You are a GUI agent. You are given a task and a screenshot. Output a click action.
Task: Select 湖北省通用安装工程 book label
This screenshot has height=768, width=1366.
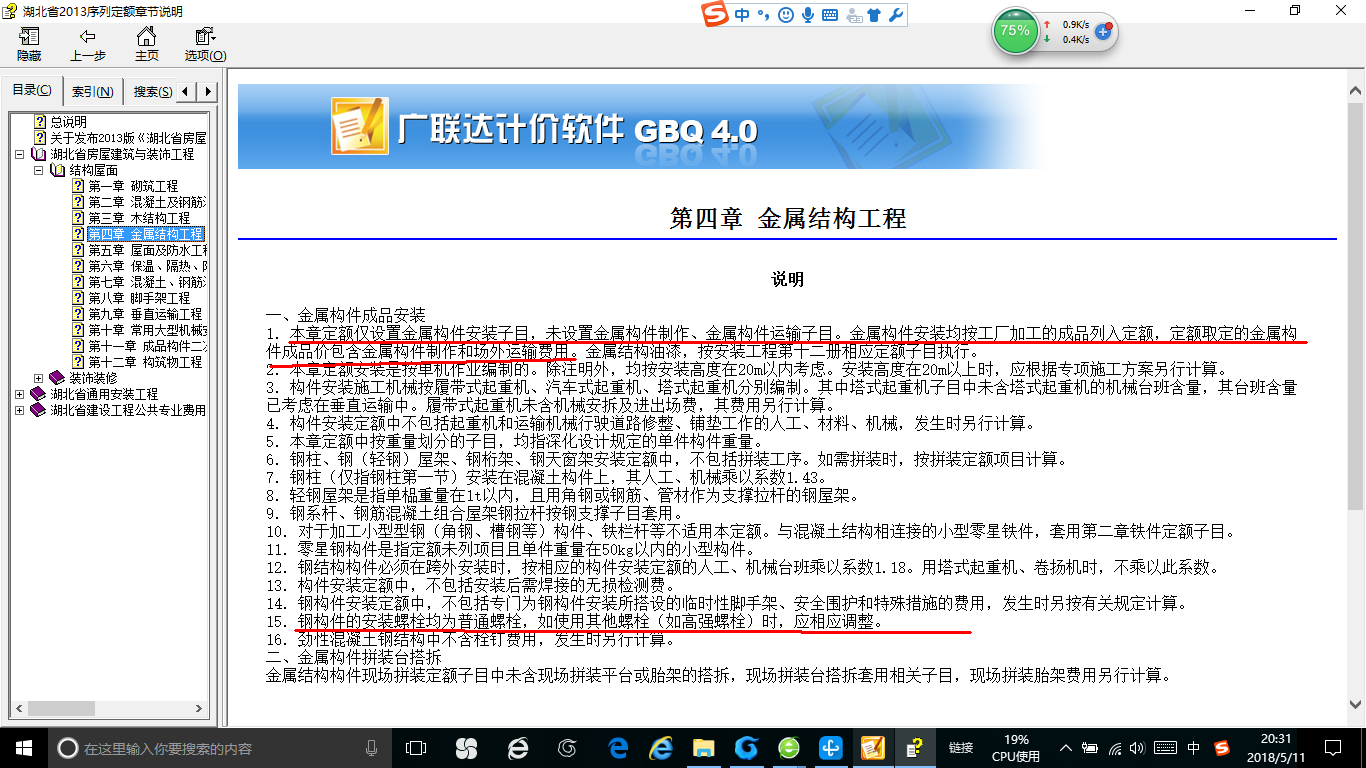coord(104,394)
